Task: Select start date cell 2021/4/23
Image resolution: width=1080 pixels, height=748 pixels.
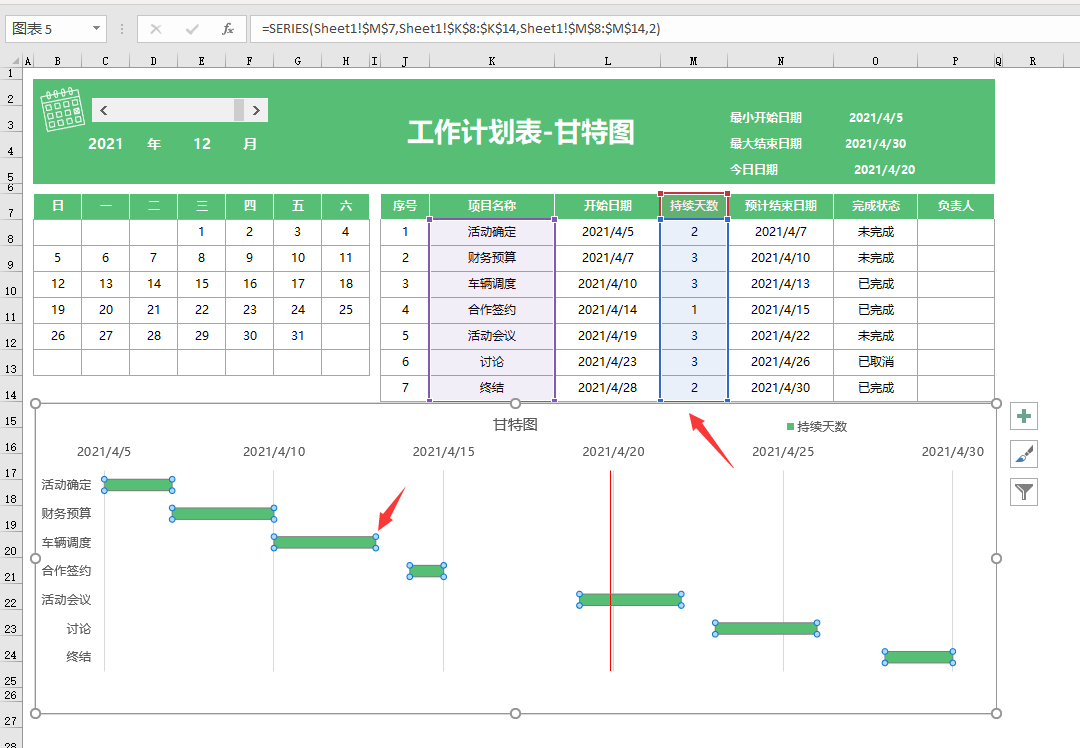Action: pyautogui.click(x=608, y=362)
